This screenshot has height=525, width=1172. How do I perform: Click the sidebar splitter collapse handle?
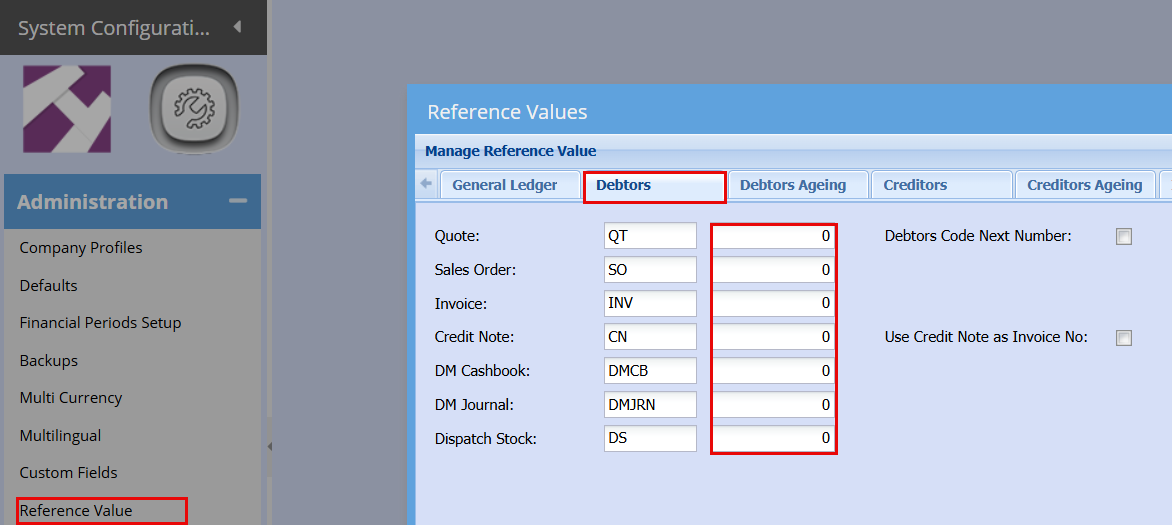click(269, 446)
